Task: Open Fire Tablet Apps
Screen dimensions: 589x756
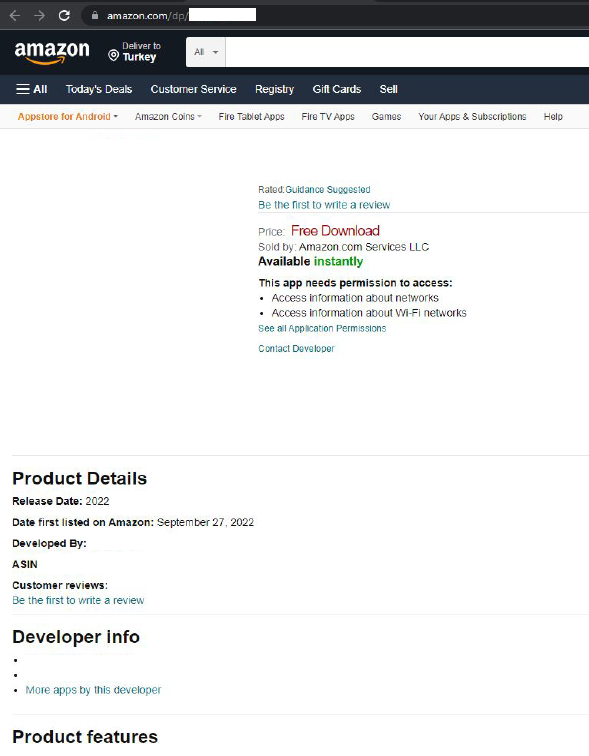Action: click(252, 117)
